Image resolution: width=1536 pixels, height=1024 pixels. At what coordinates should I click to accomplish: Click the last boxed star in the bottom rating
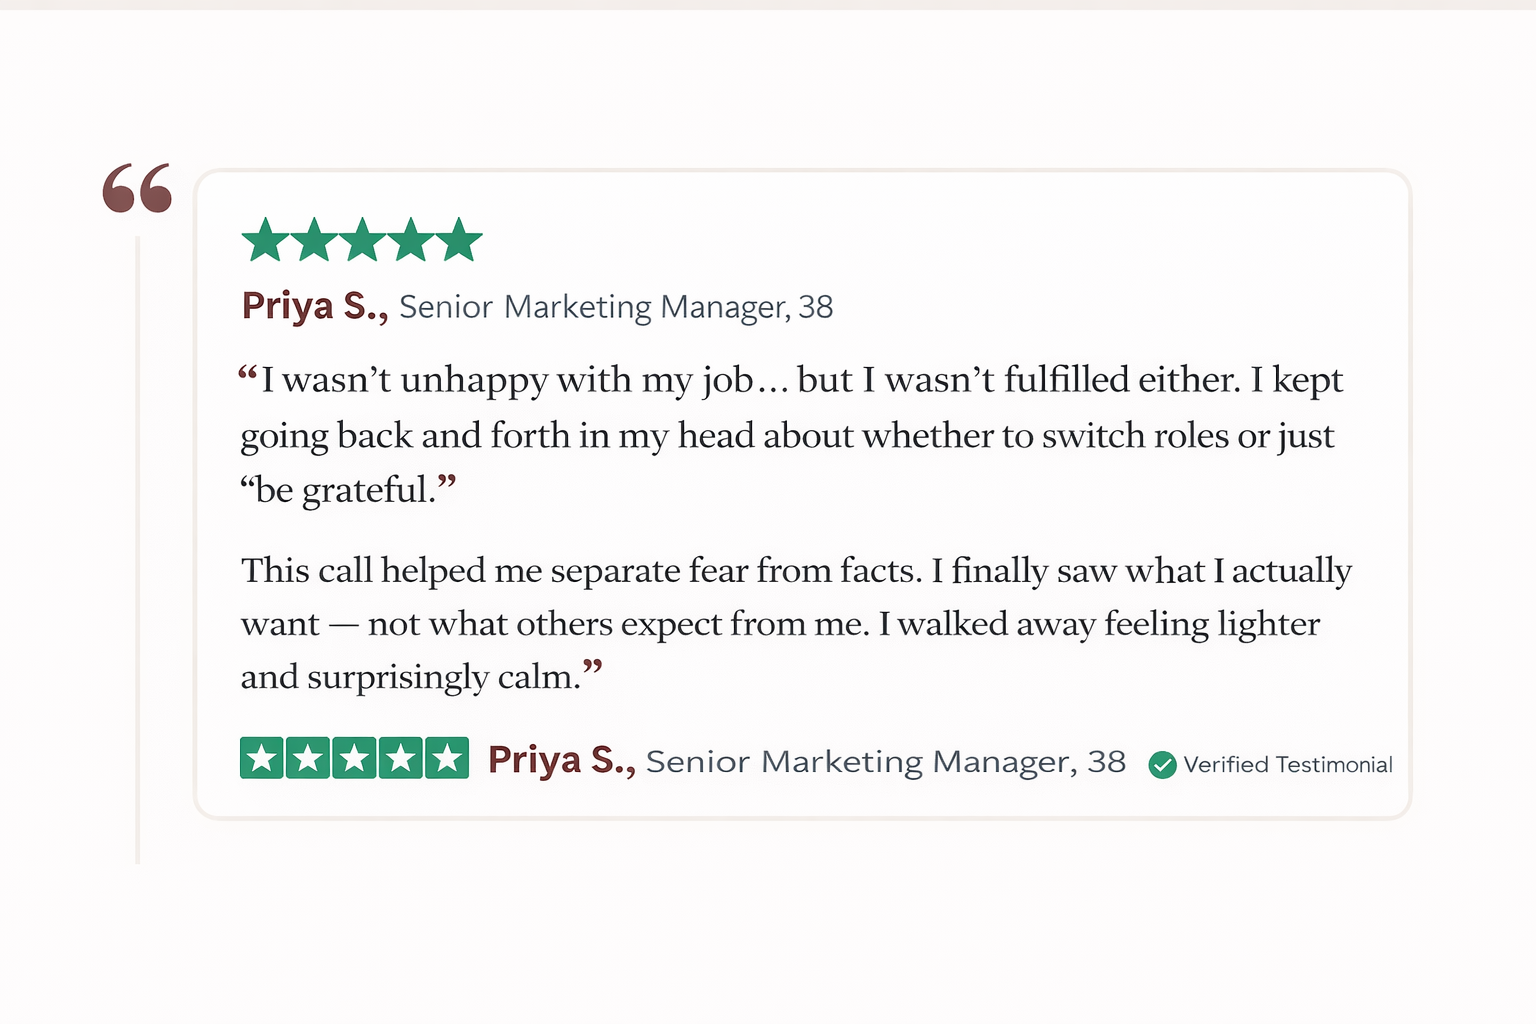(x=446, y=758)
